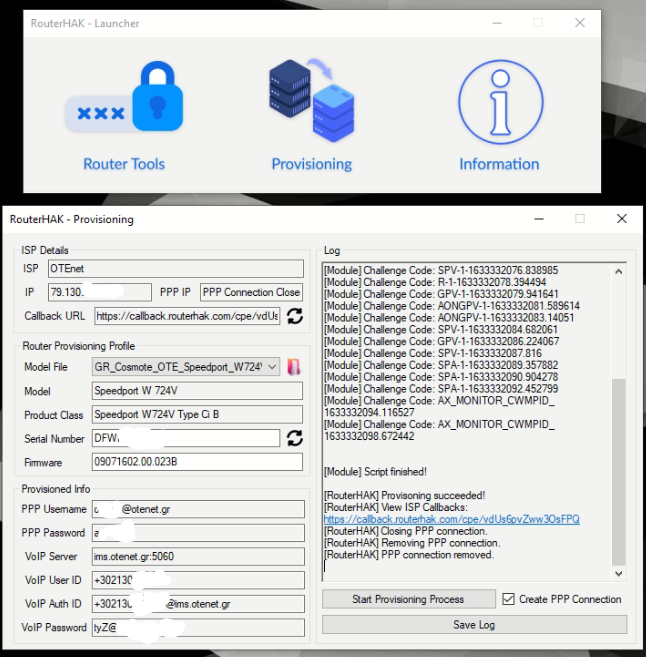Viewport: 646px width, 657px height.
Task: Click the VoIP Password field
Action: point(198,628)
